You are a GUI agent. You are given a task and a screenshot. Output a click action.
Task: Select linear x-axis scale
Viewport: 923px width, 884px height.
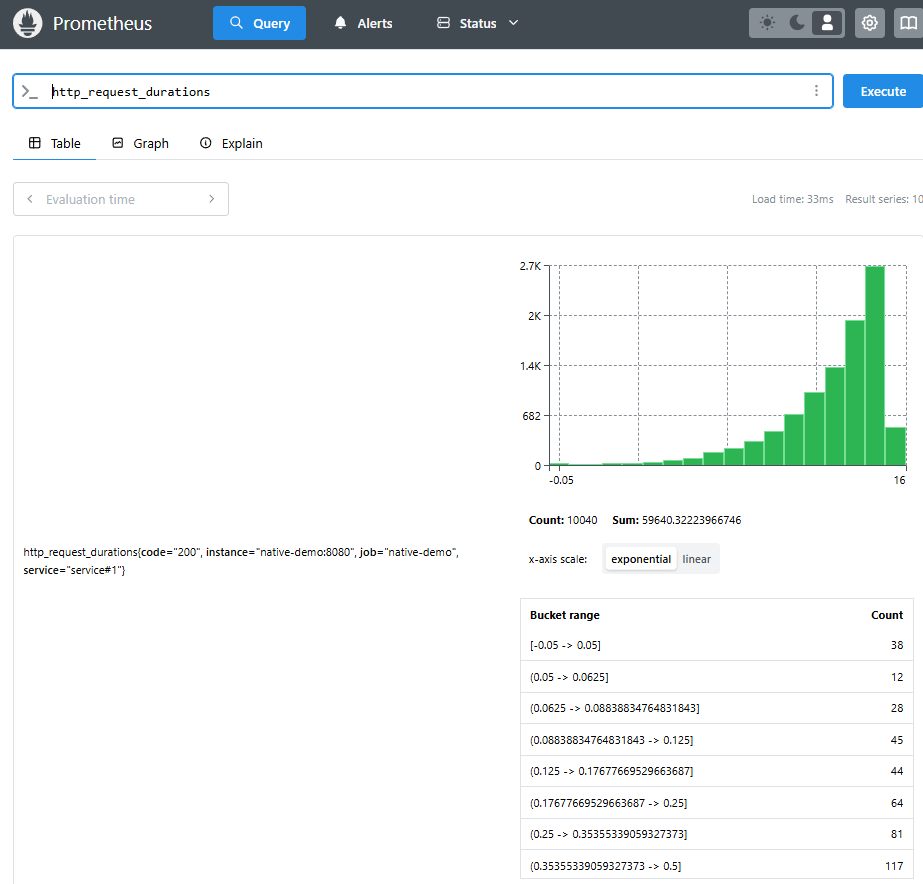[x=696, y=559]
